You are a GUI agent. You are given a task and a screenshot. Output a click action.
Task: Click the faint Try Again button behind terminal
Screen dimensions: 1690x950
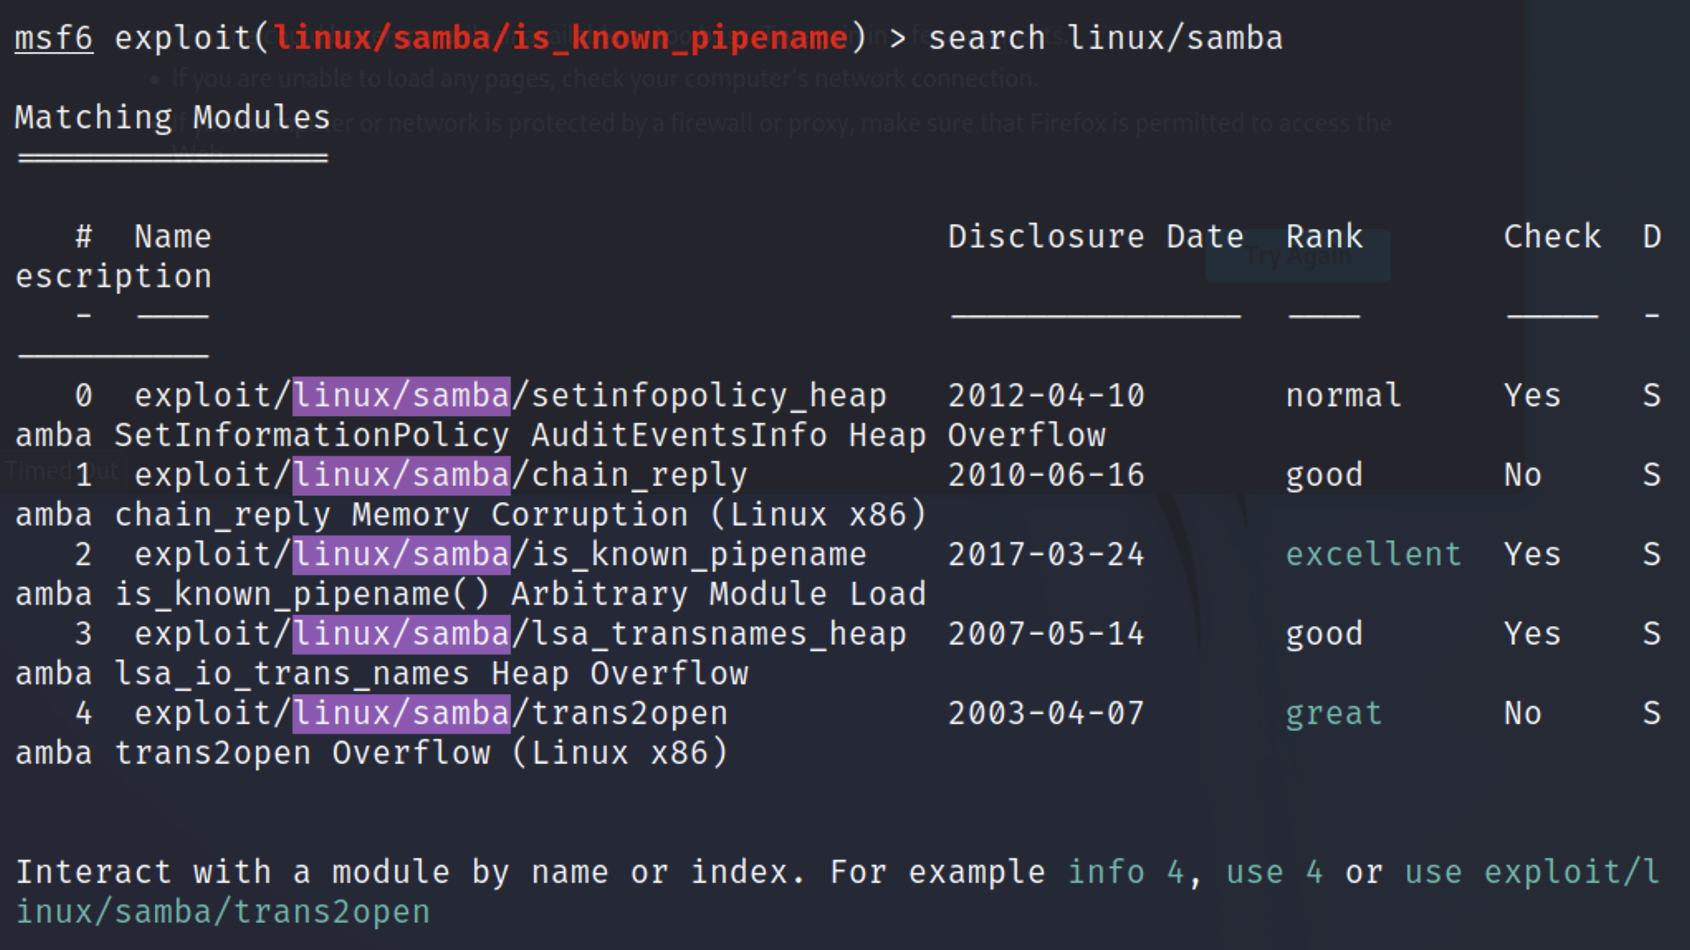[x=1297, y=256]
